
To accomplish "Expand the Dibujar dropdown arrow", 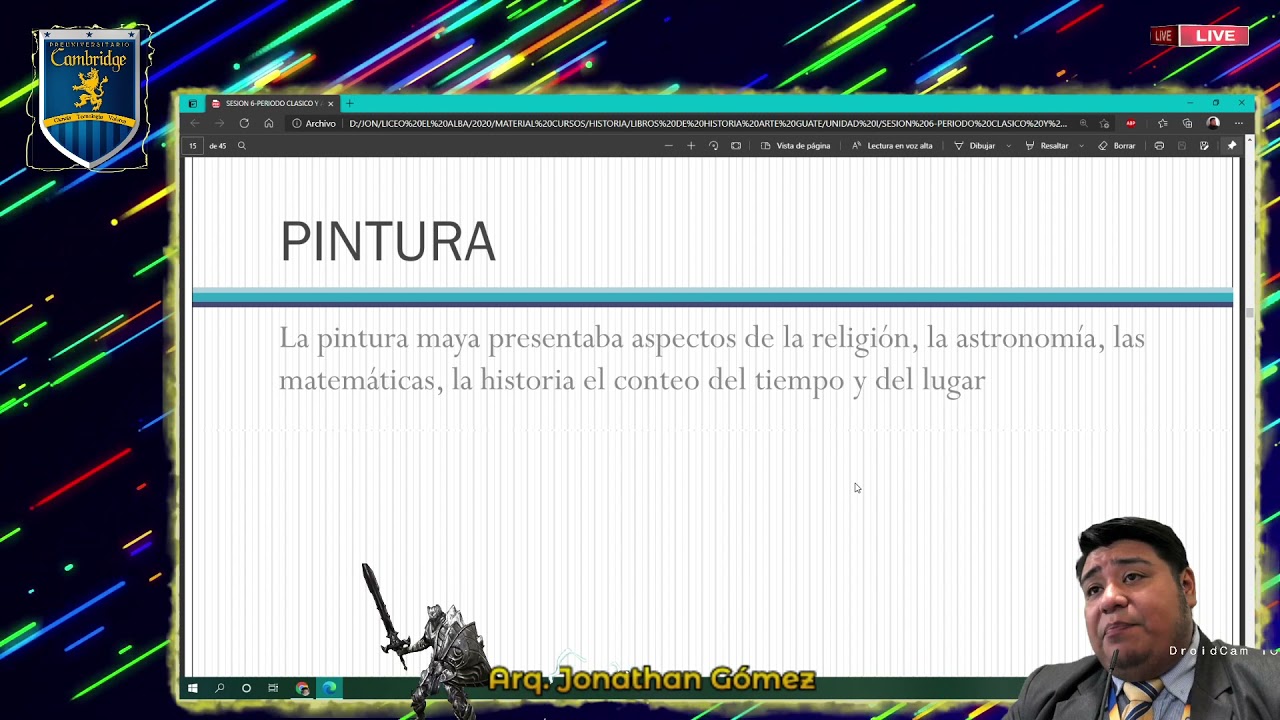I will click(x=1008, y=146).
